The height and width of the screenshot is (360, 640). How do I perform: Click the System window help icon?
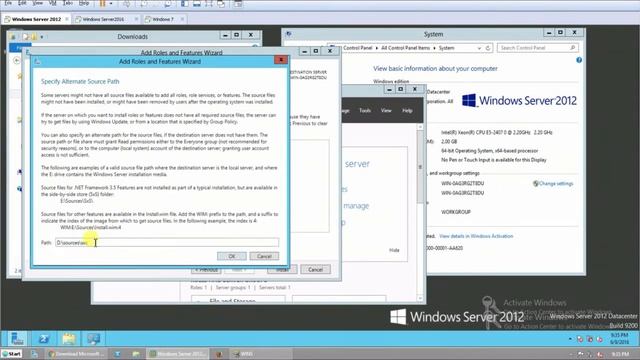[x=579, y=60]
